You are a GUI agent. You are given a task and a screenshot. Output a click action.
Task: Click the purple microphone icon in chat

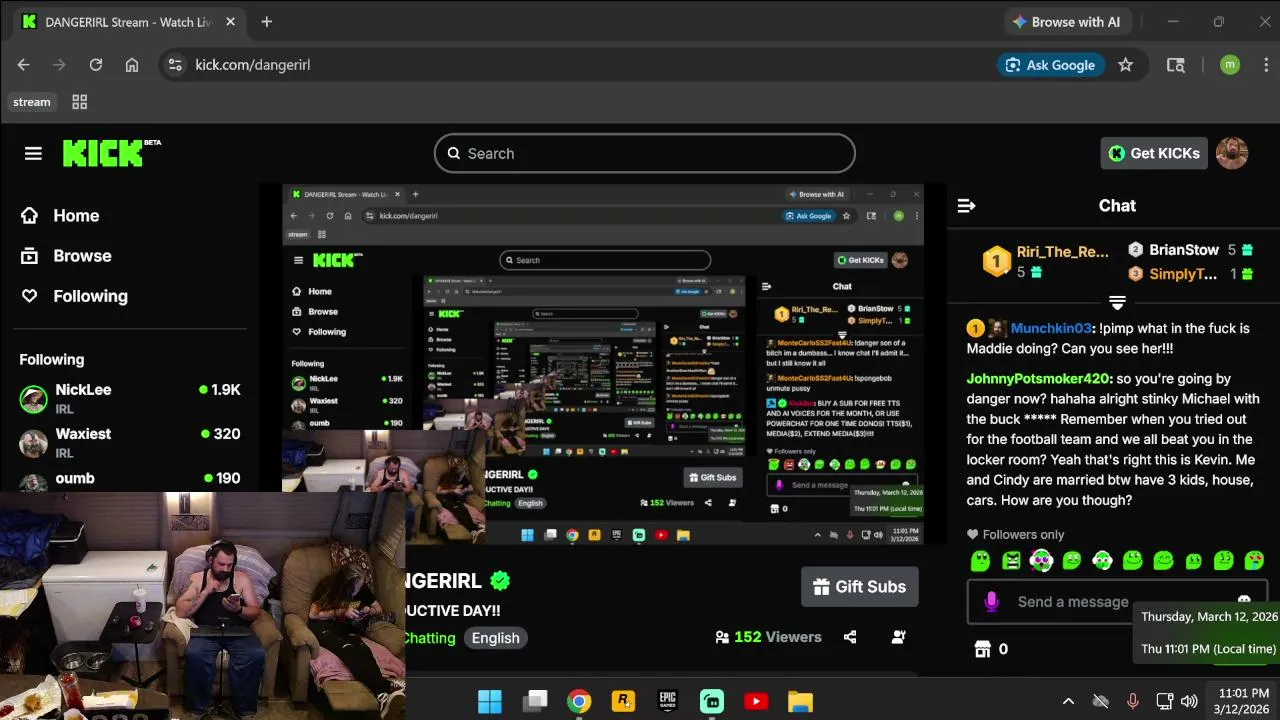(991, 602)
